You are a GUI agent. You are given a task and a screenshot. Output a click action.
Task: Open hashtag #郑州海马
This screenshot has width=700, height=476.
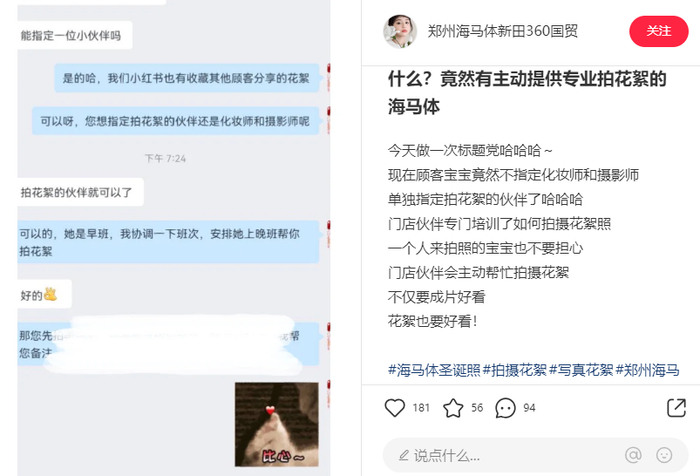click(647, 370)
